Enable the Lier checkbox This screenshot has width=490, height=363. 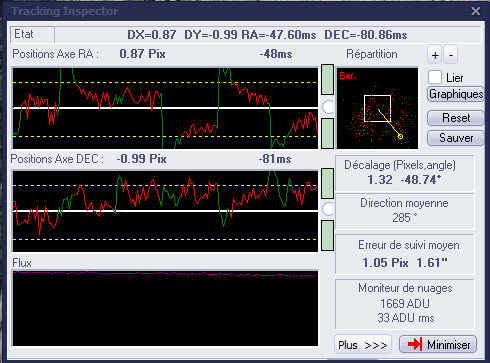(435, 77)
